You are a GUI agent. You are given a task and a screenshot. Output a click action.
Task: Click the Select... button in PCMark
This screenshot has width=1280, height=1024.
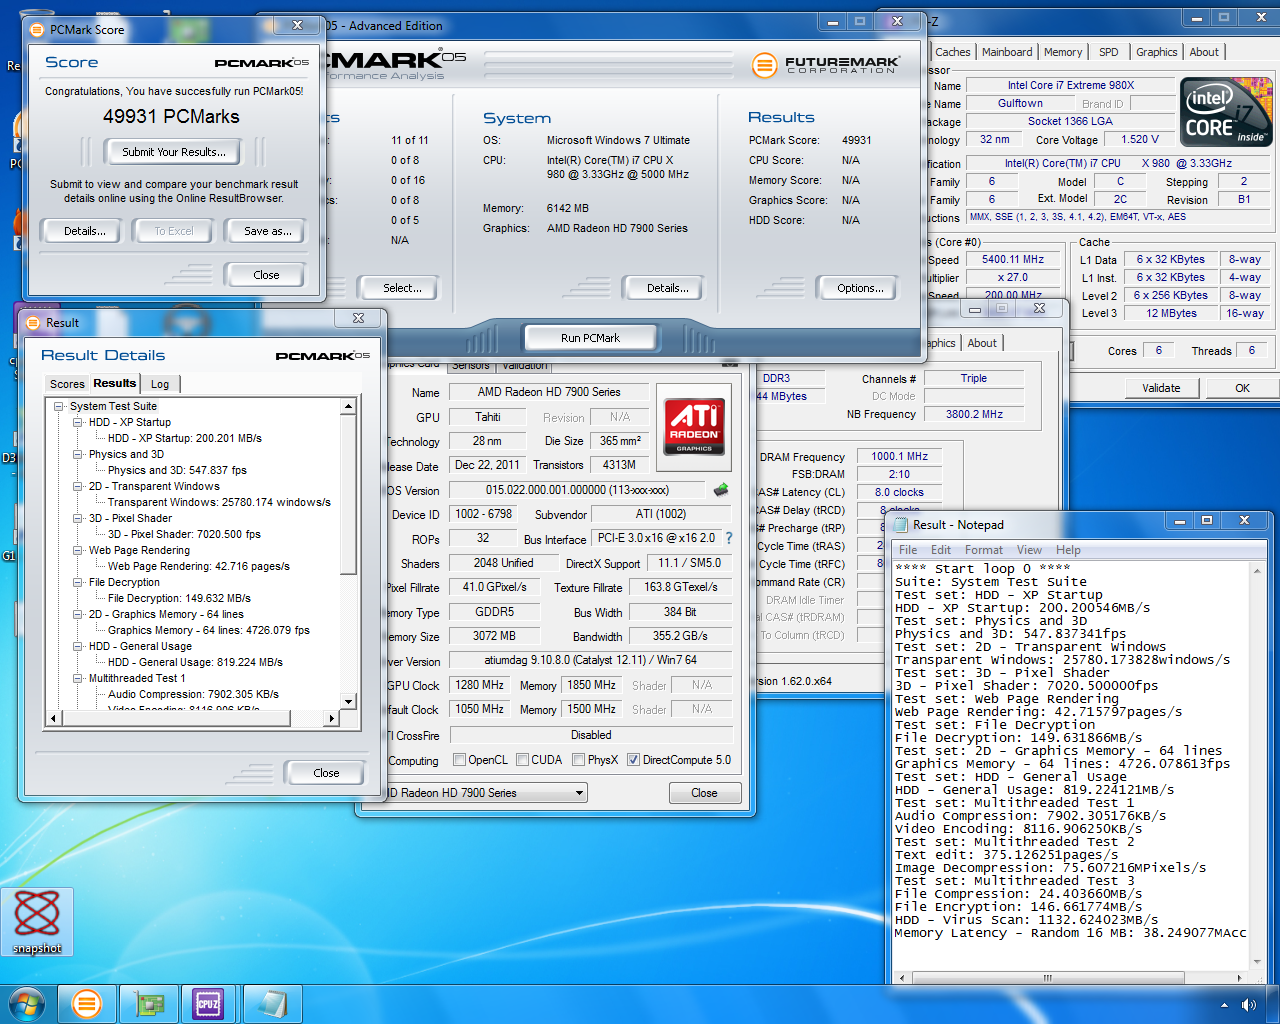tap(402, 288)
